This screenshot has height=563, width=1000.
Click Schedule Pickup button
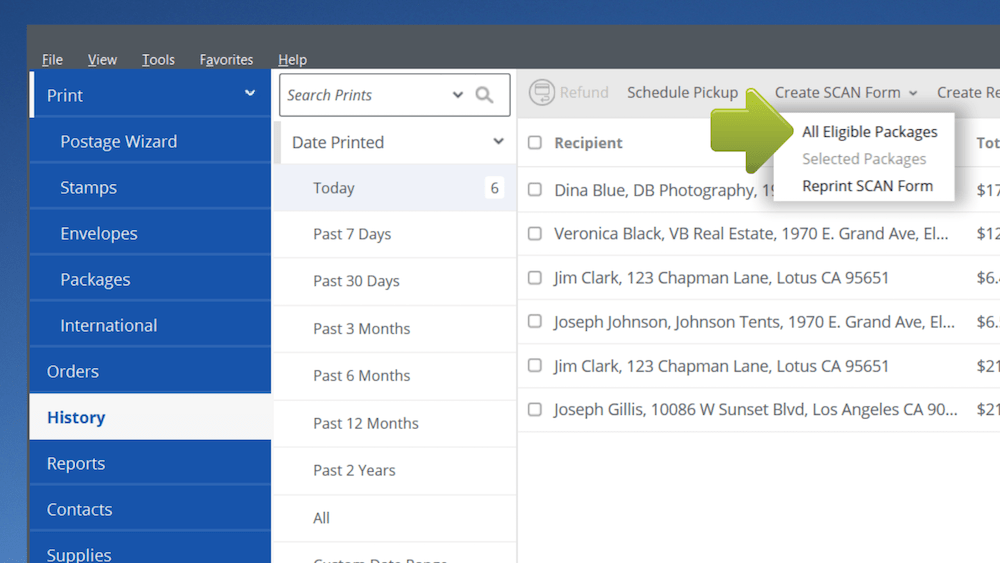682,92
